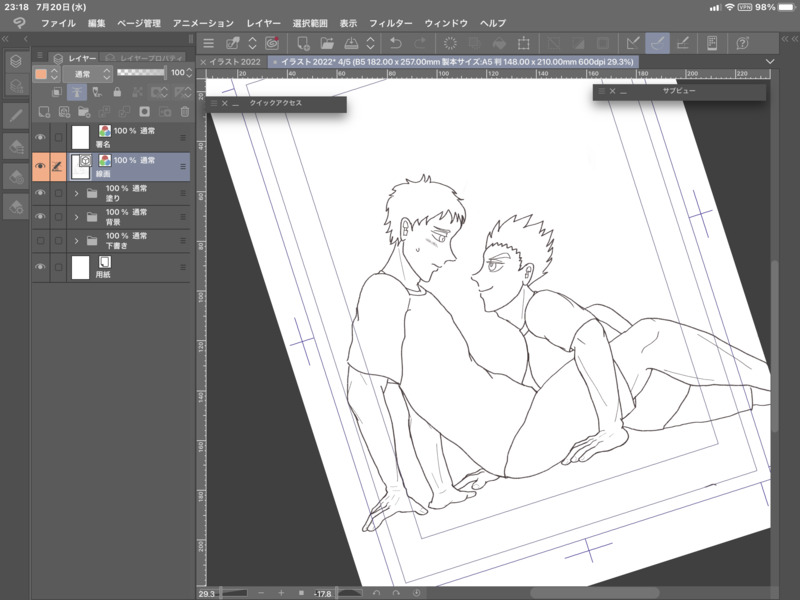Expand the 下書き layer folder
Image resolution: width=800 pixels, height=600 pixels.
[x=77, y=241]
